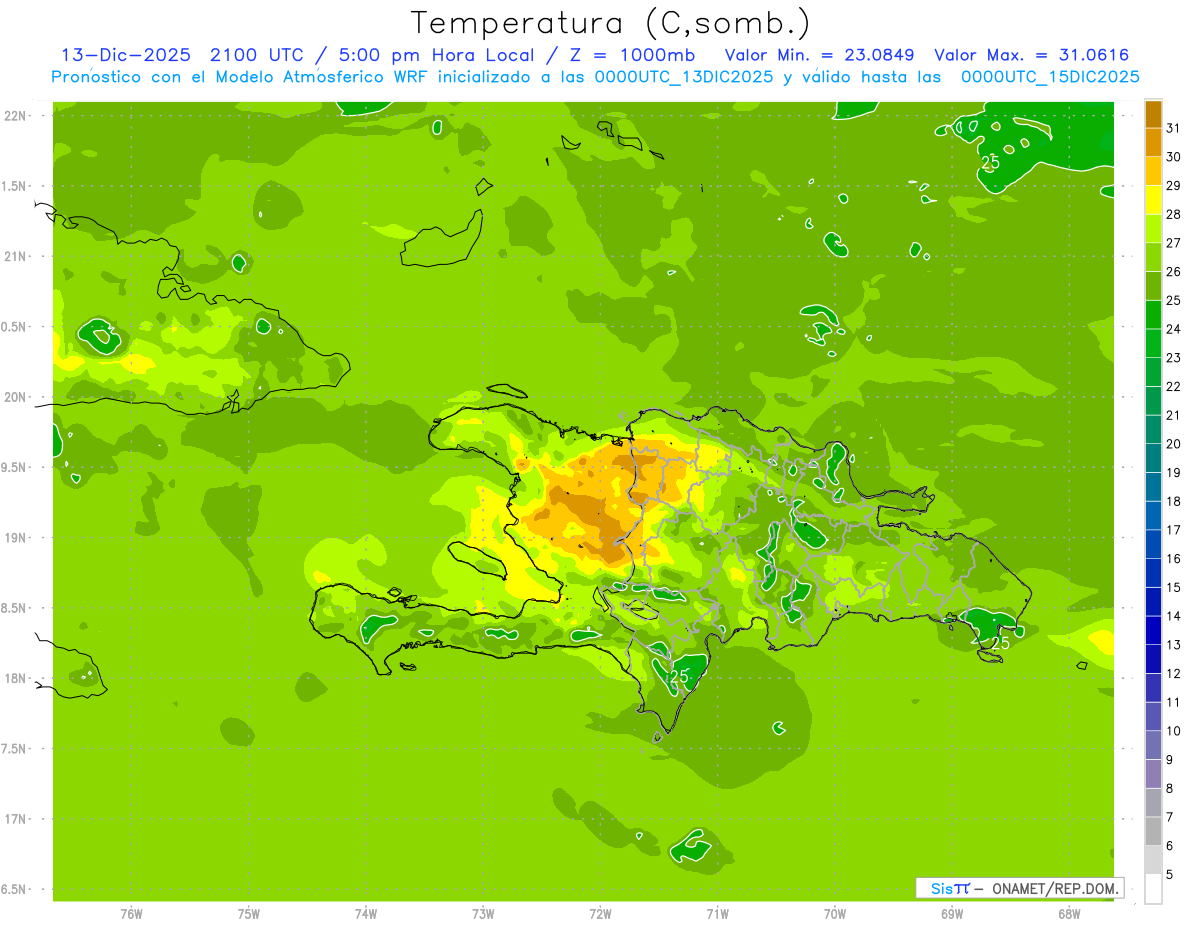
Task: Click longitude axis label "76W"
Action: point(131,914)
